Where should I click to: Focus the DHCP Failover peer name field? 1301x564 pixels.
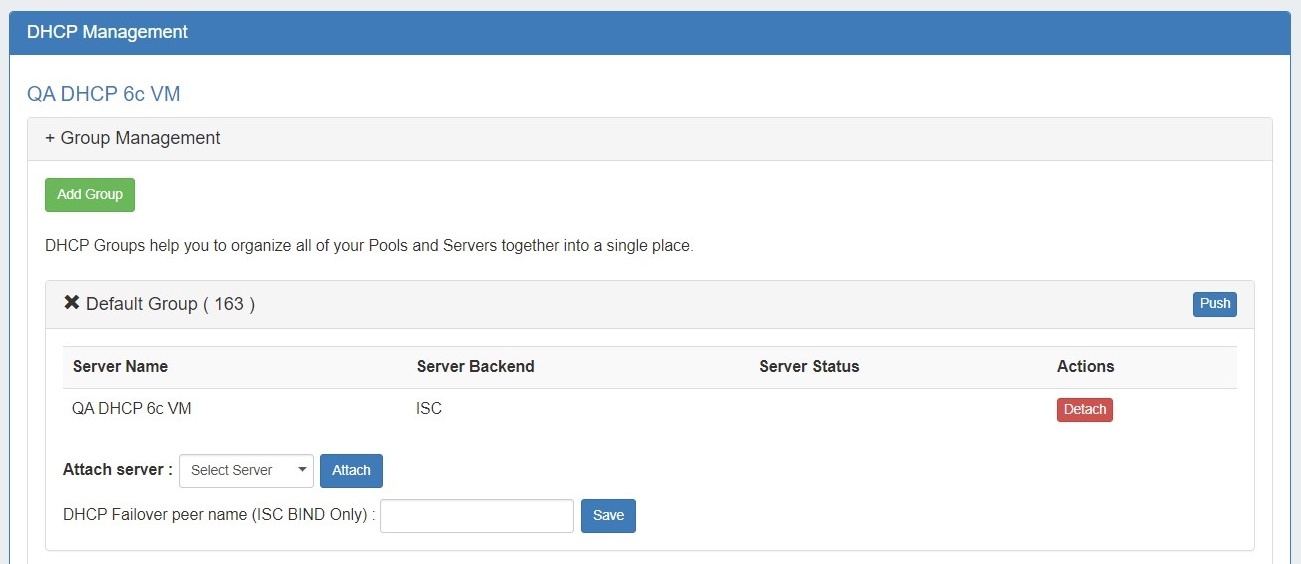click(476, 516)
